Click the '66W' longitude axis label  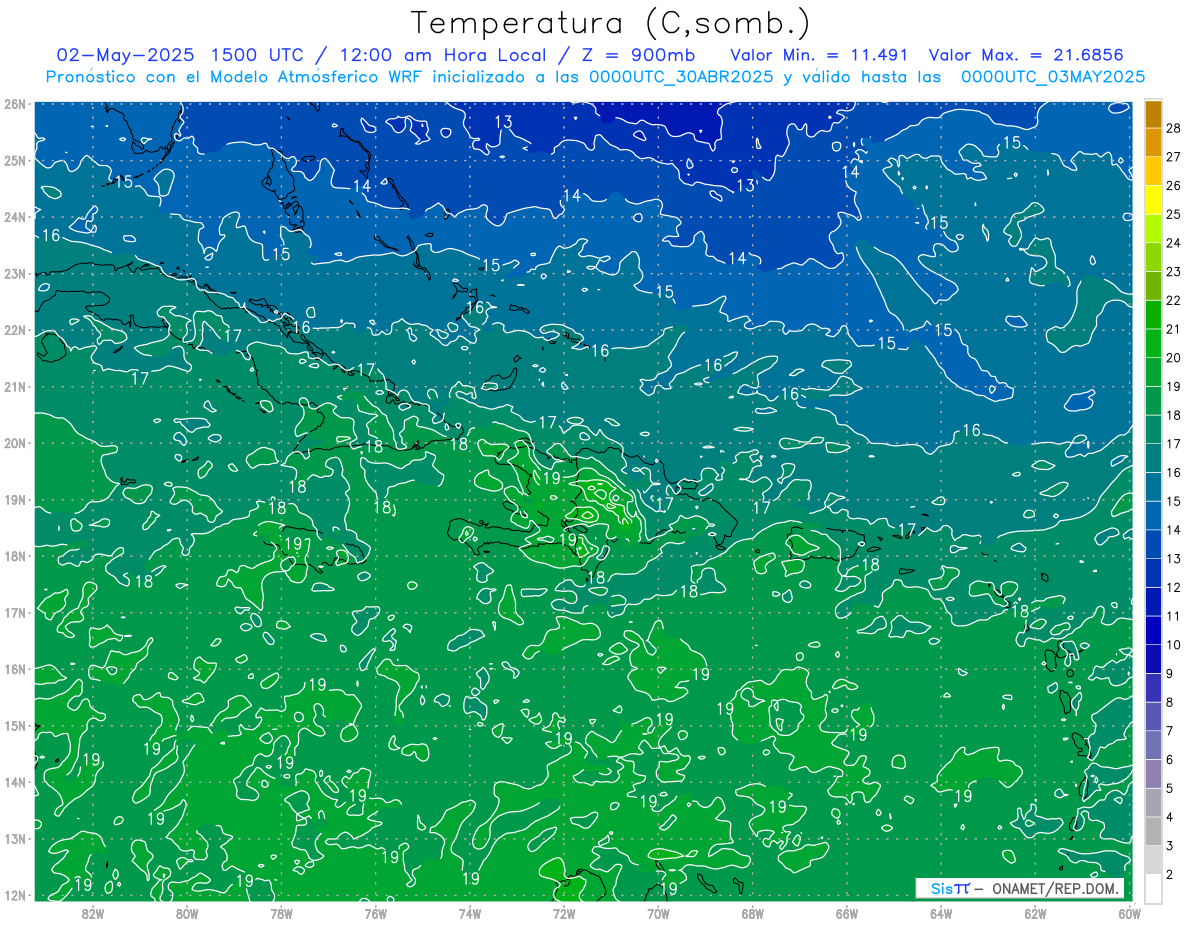pos(847,913)
